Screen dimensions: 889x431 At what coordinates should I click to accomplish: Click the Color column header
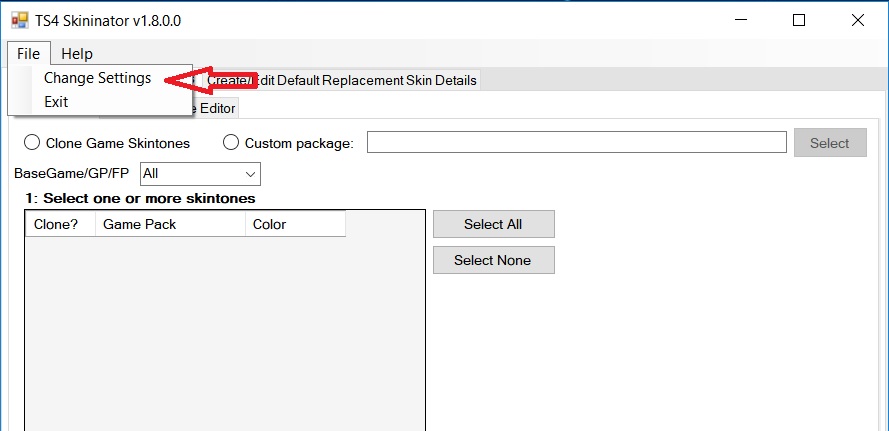coord(294,224)
